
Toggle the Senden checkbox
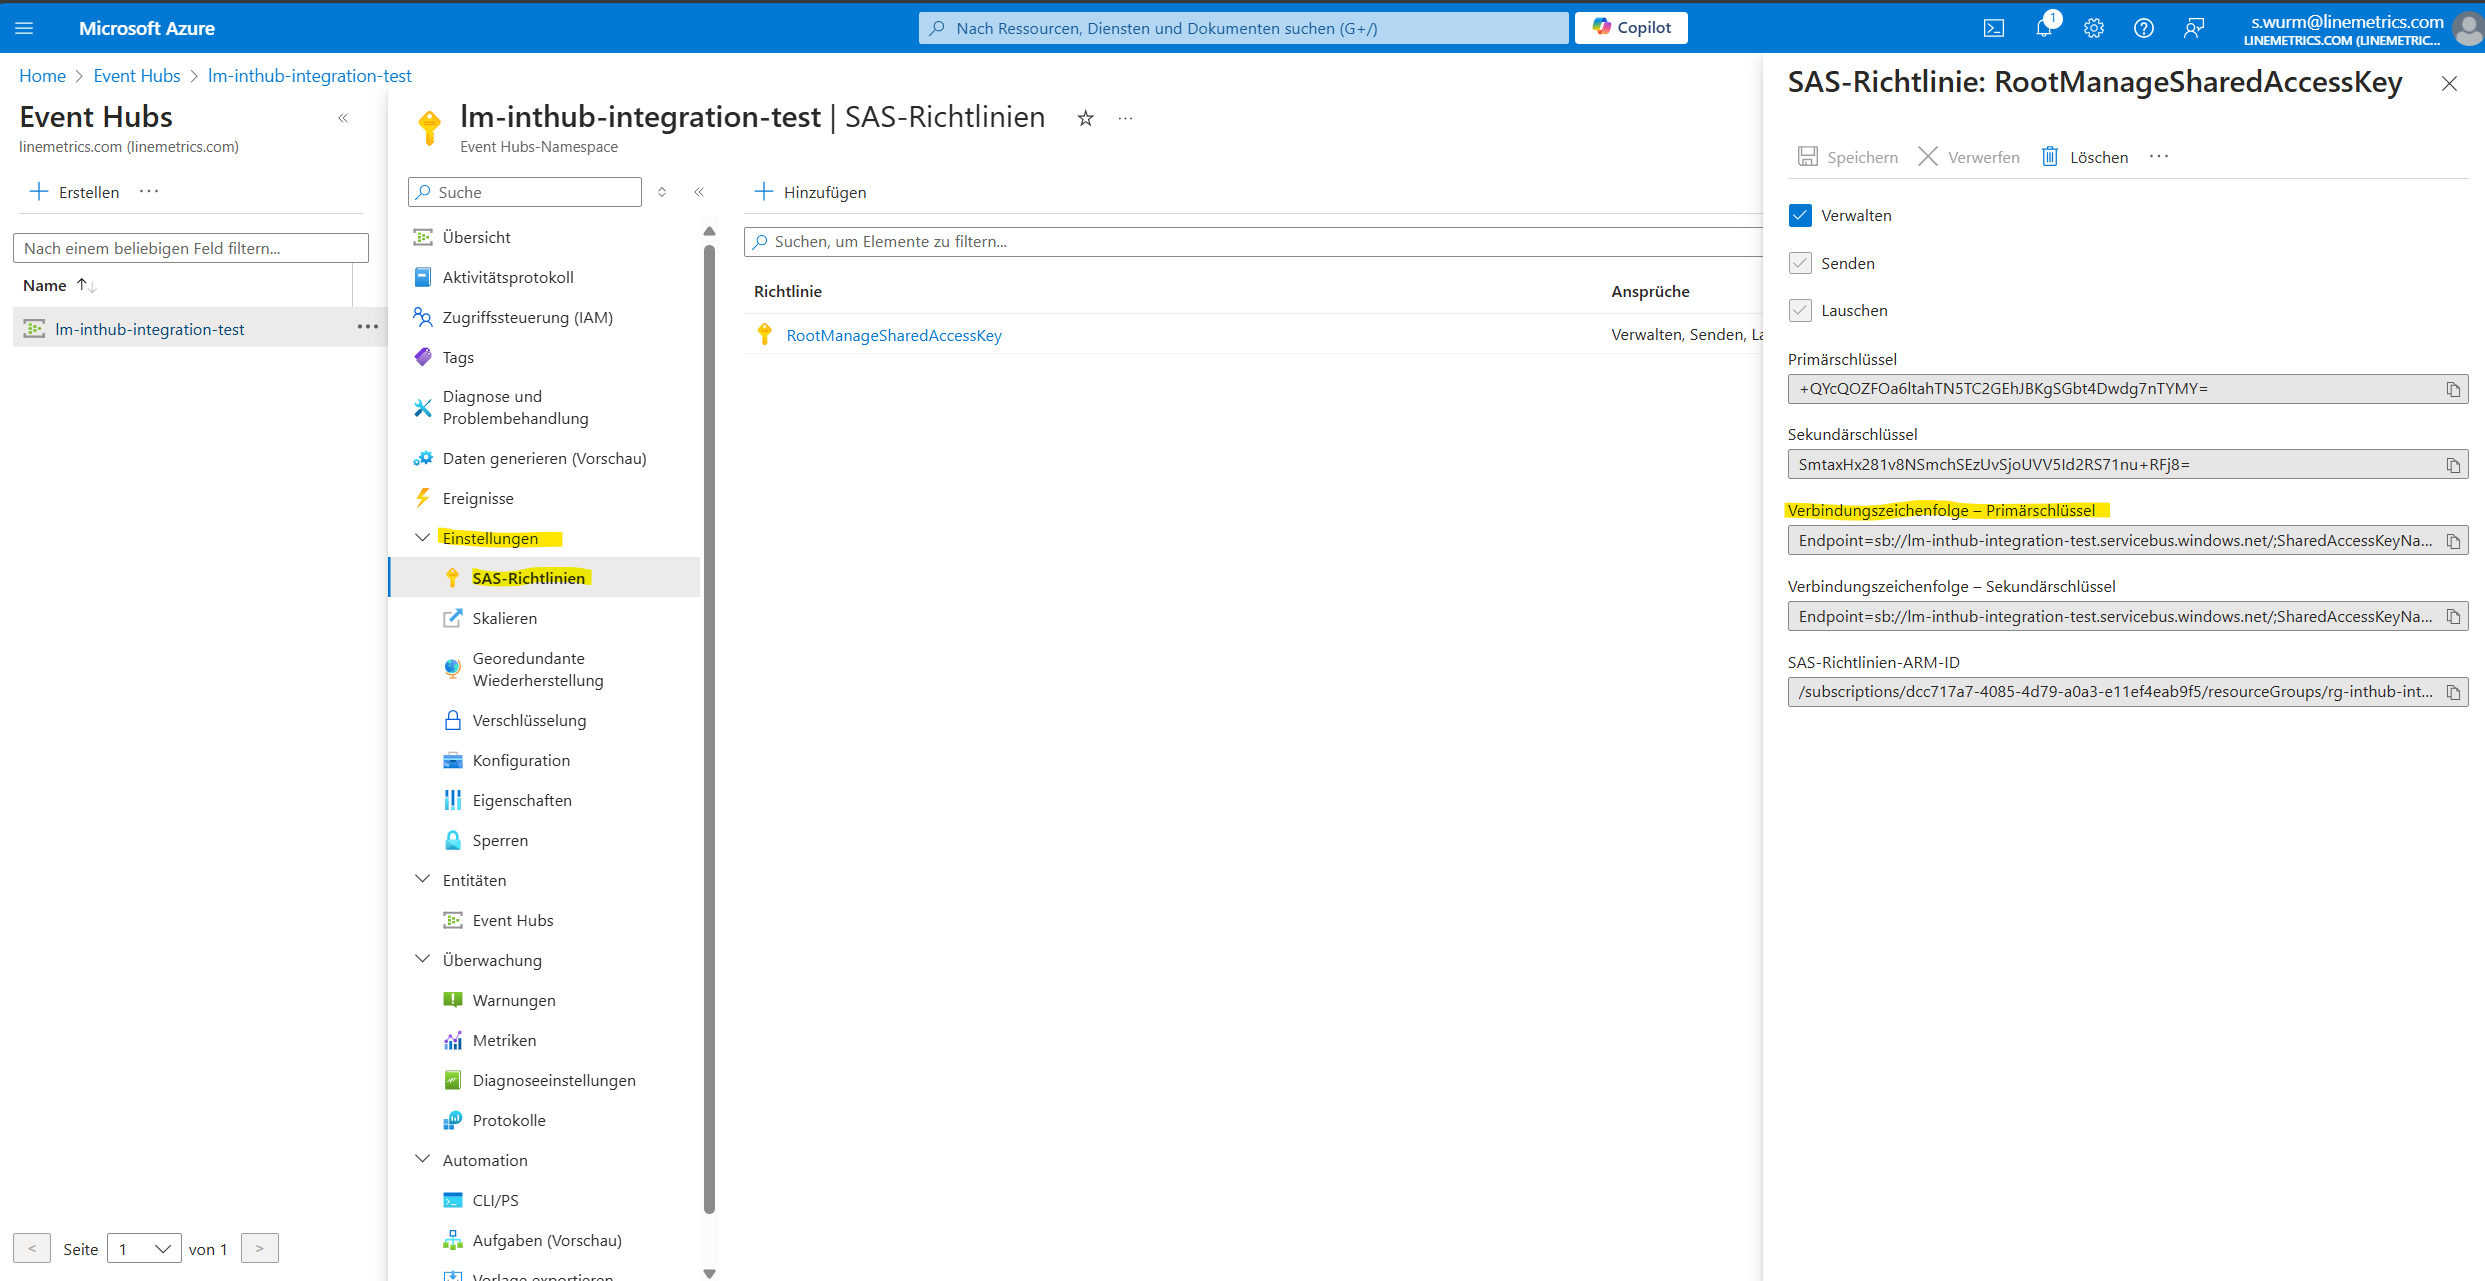pos(1800,263)
